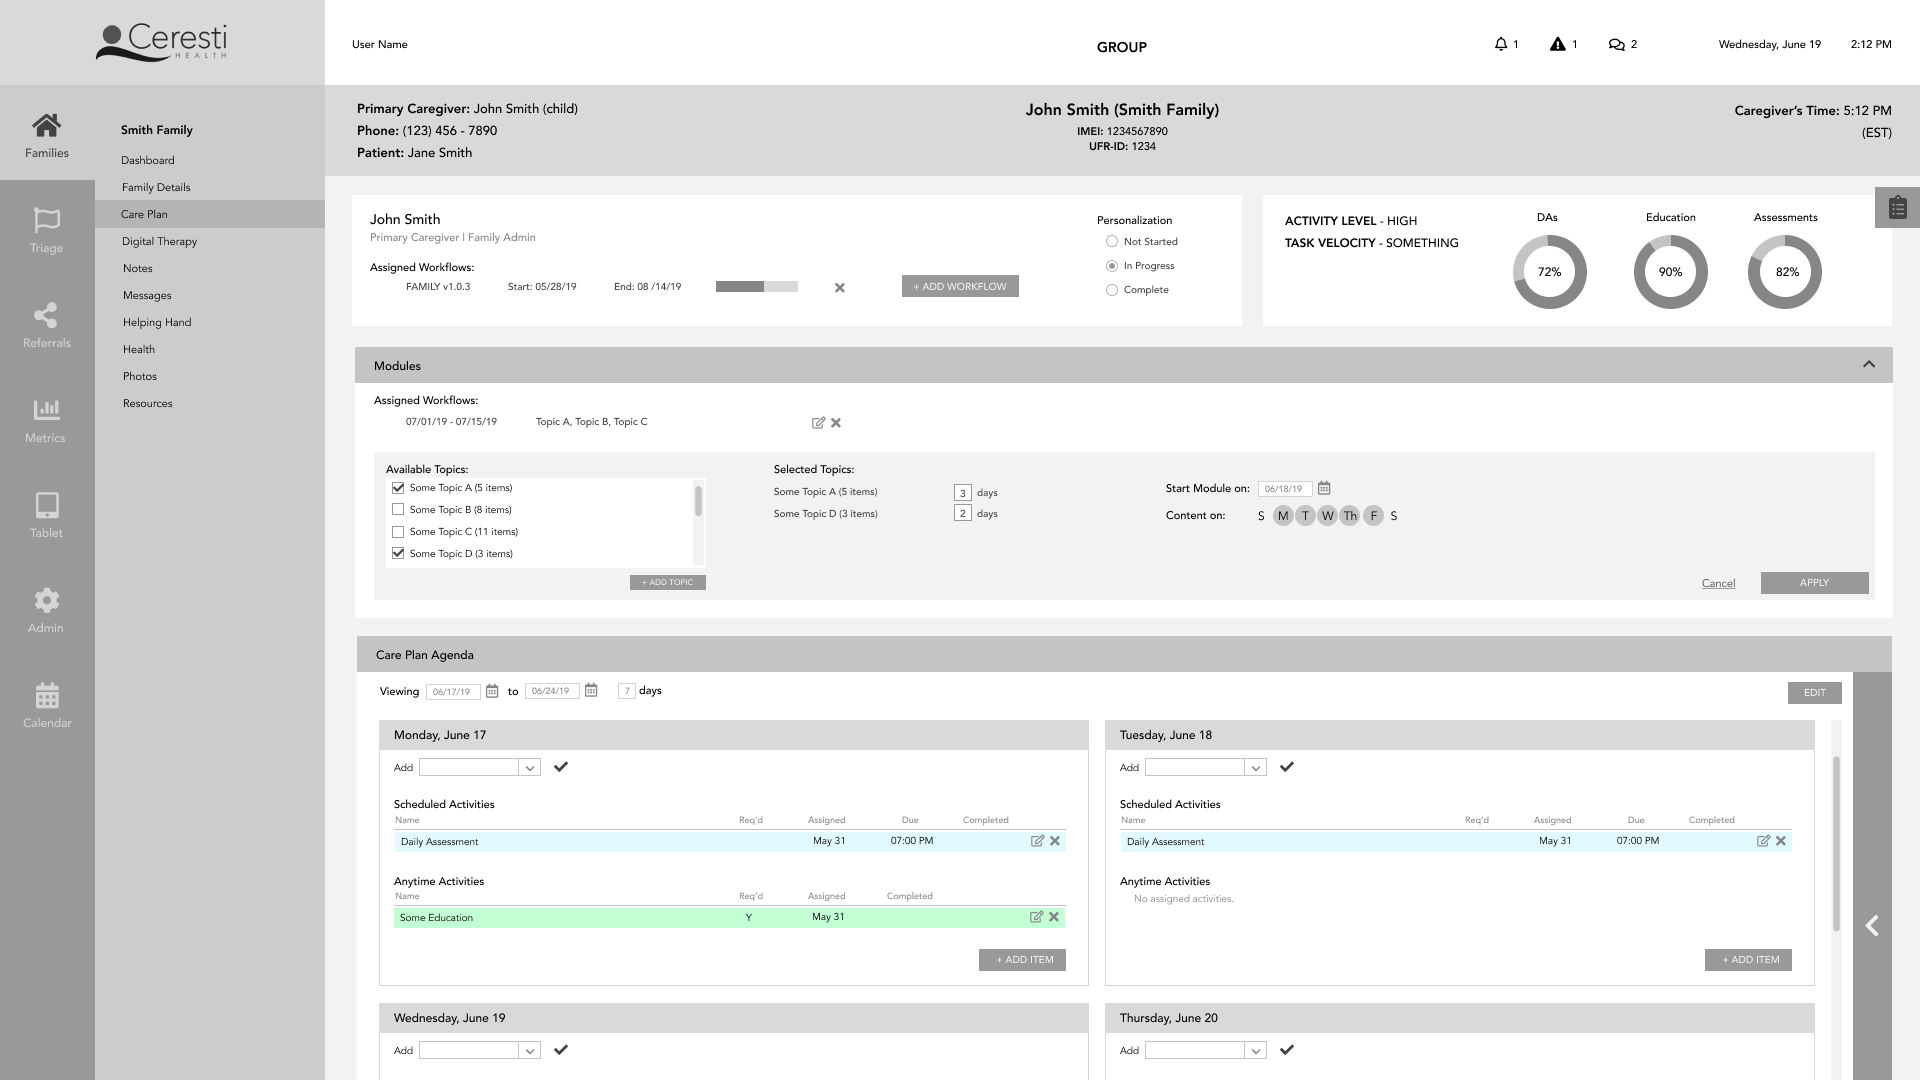Open the Triage flag icon
Viewport: 1920px width, 1080px height.
tap(46, 221)
